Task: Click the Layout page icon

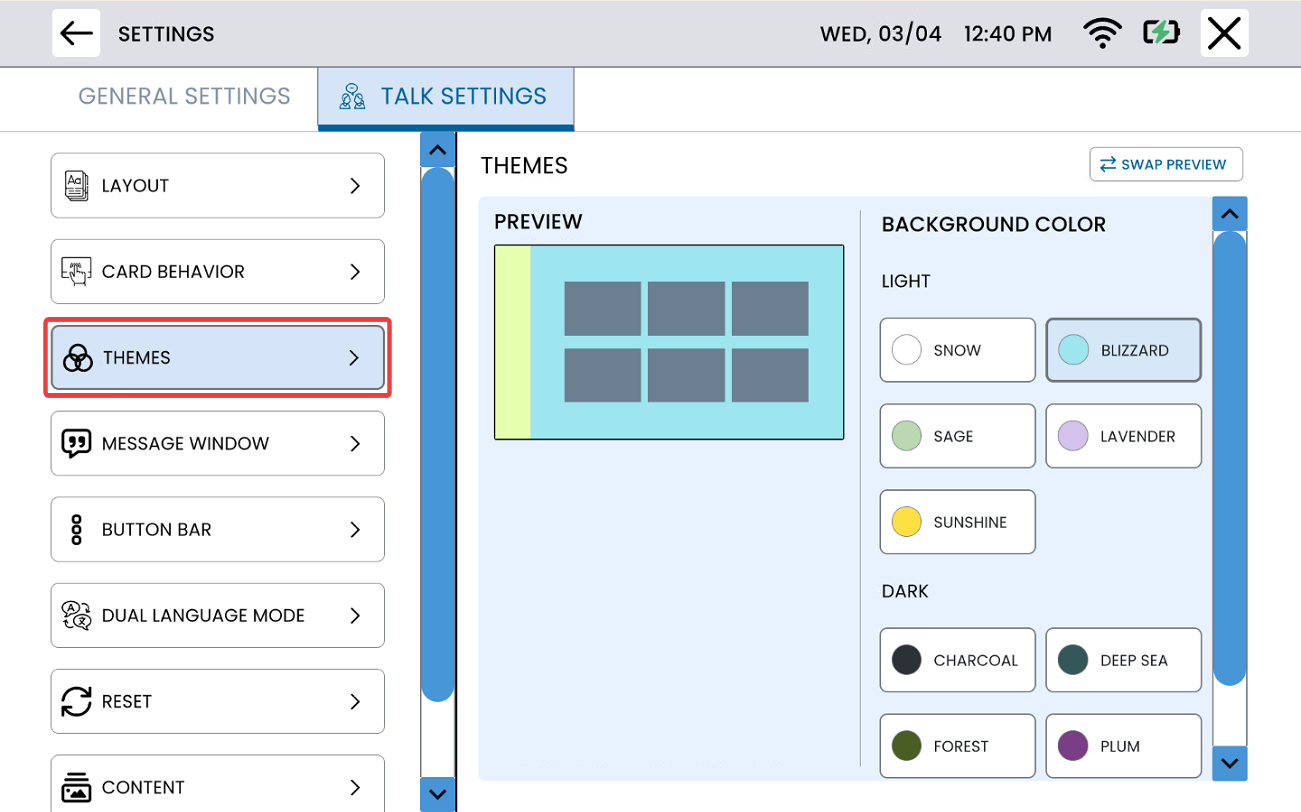Action: coord(77,186)
